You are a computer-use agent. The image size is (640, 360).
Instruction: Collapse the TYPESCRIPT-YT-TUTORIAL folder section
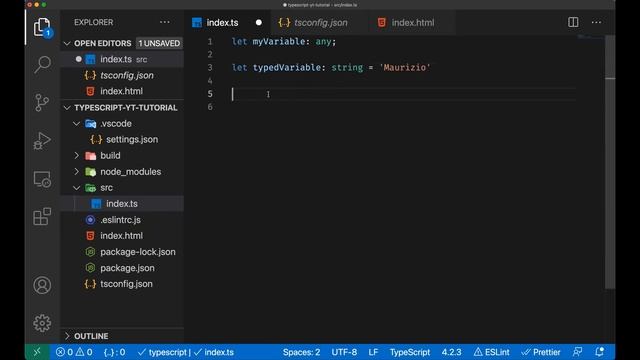pyautogui.click(x=67, y=108)
